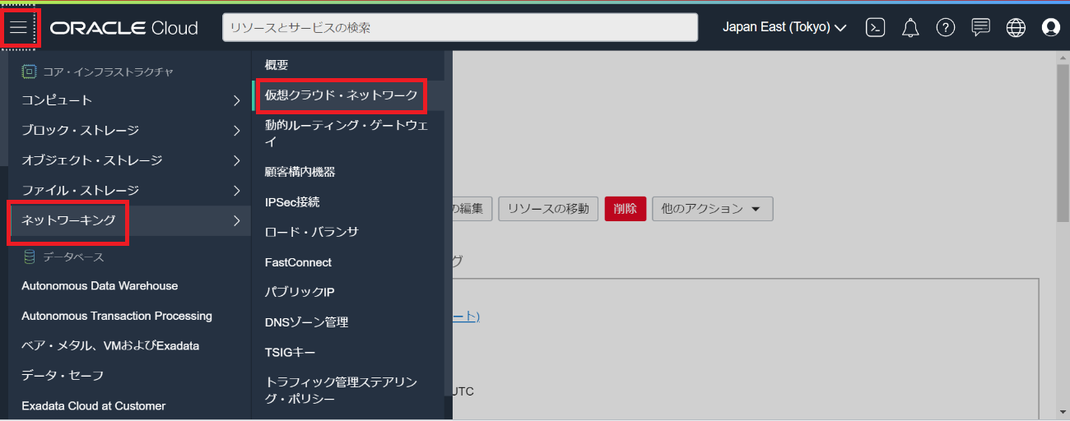Open the hamburger navigation menu
This screenshot has width=1070, height=421.
(x=19, y=28)
